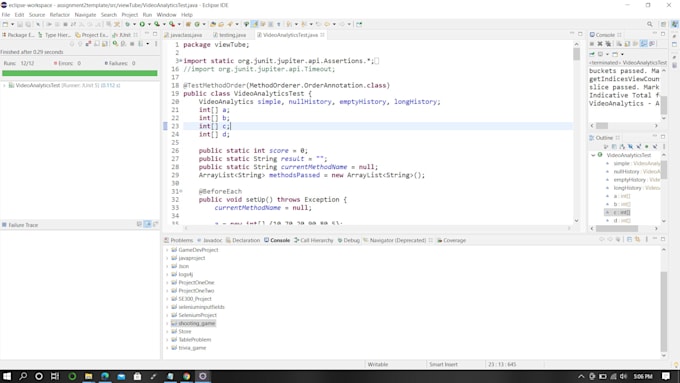Viewport: 680px width, 383px height.
Task: Switch to the testing.java editor tab
Action: pyautogui.click(x=229, y=35)
